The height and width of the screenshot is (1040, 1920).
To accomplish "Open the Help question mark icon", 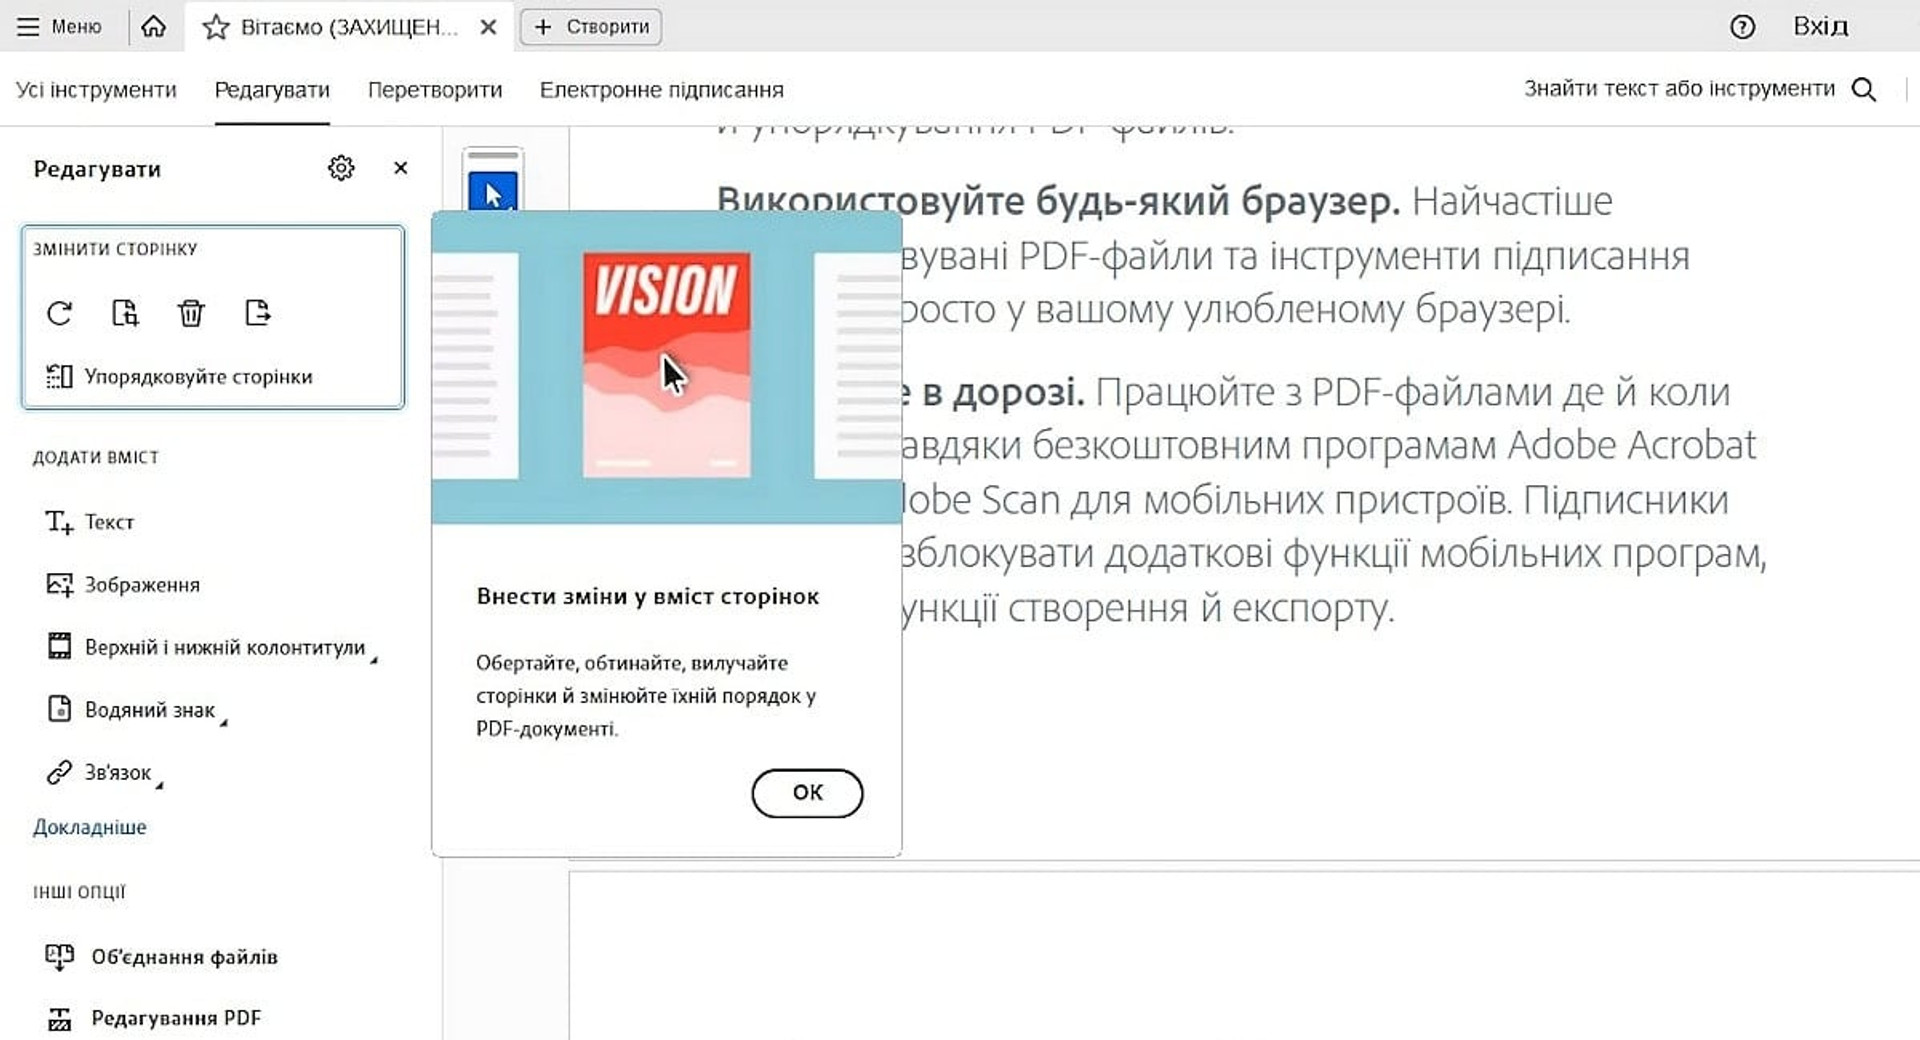I will 1742,27.
